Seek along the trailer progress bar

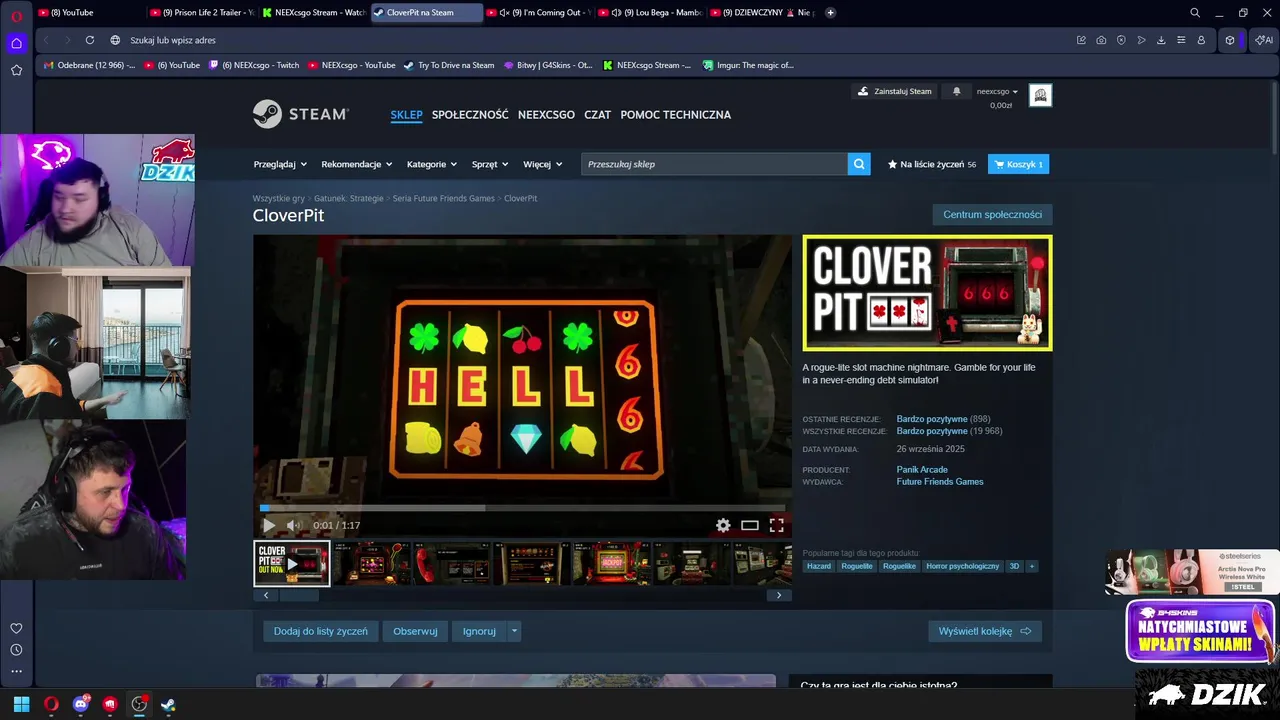click(522, 508)
